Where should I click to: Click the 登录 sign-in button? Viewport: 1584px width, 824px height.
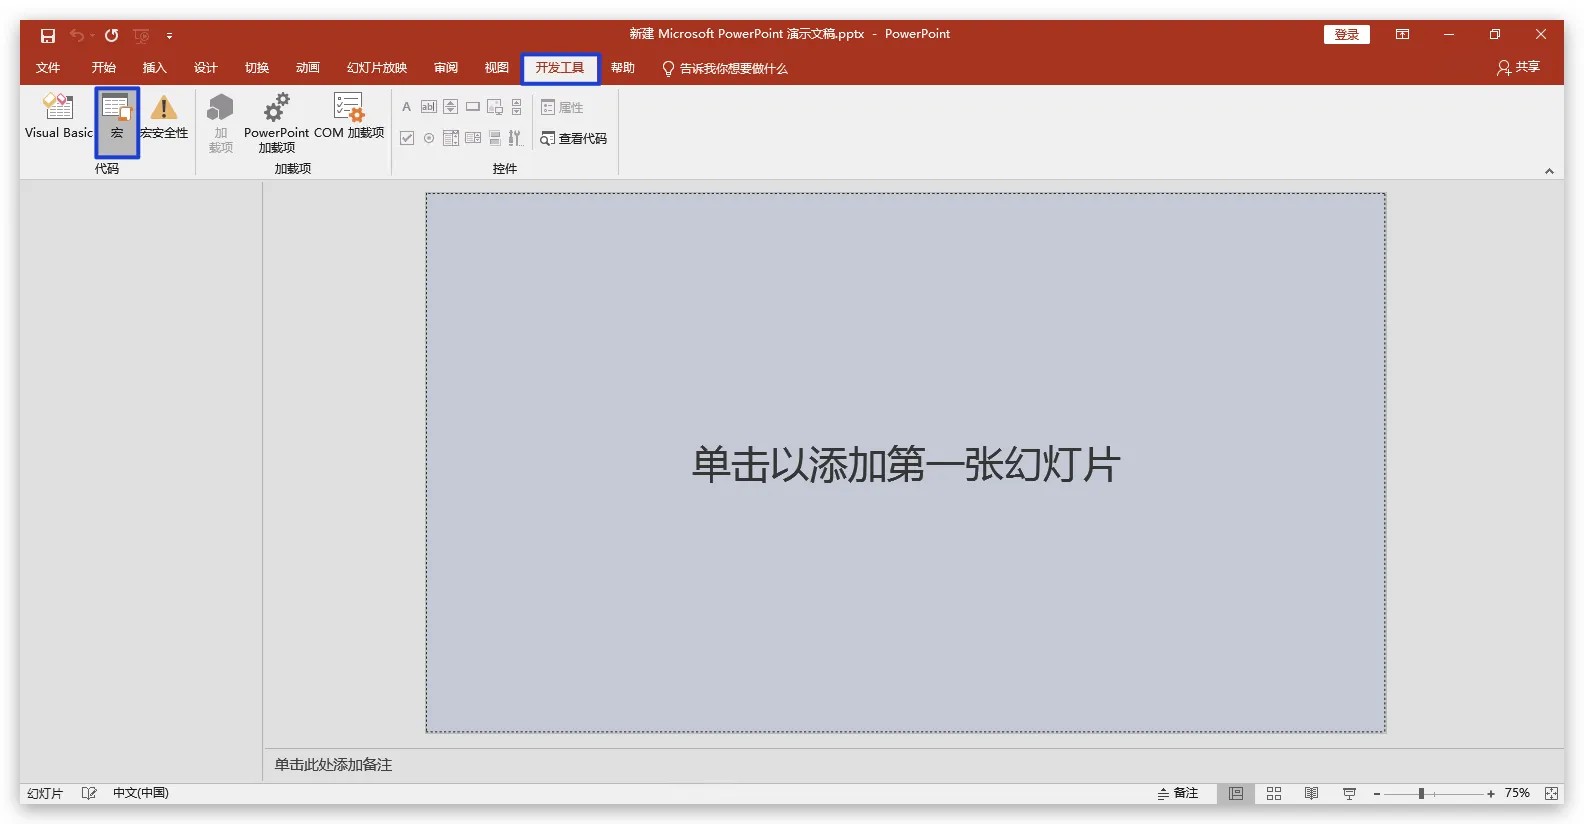(x=1346, y=34)
